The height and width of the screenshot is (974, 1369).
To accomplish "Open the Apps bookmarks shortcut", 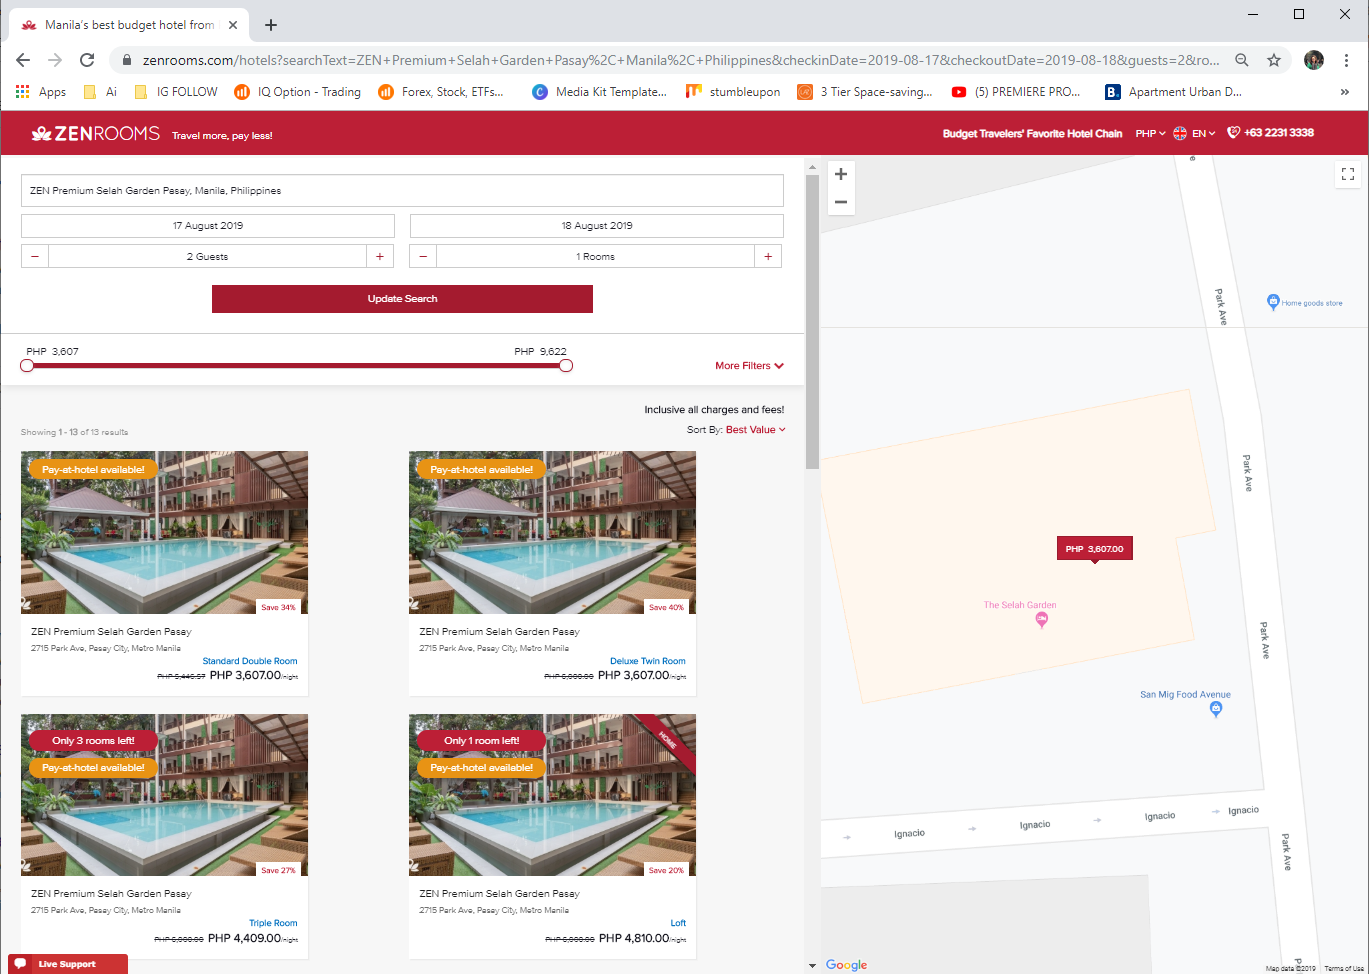I will (x=41, y=92).
